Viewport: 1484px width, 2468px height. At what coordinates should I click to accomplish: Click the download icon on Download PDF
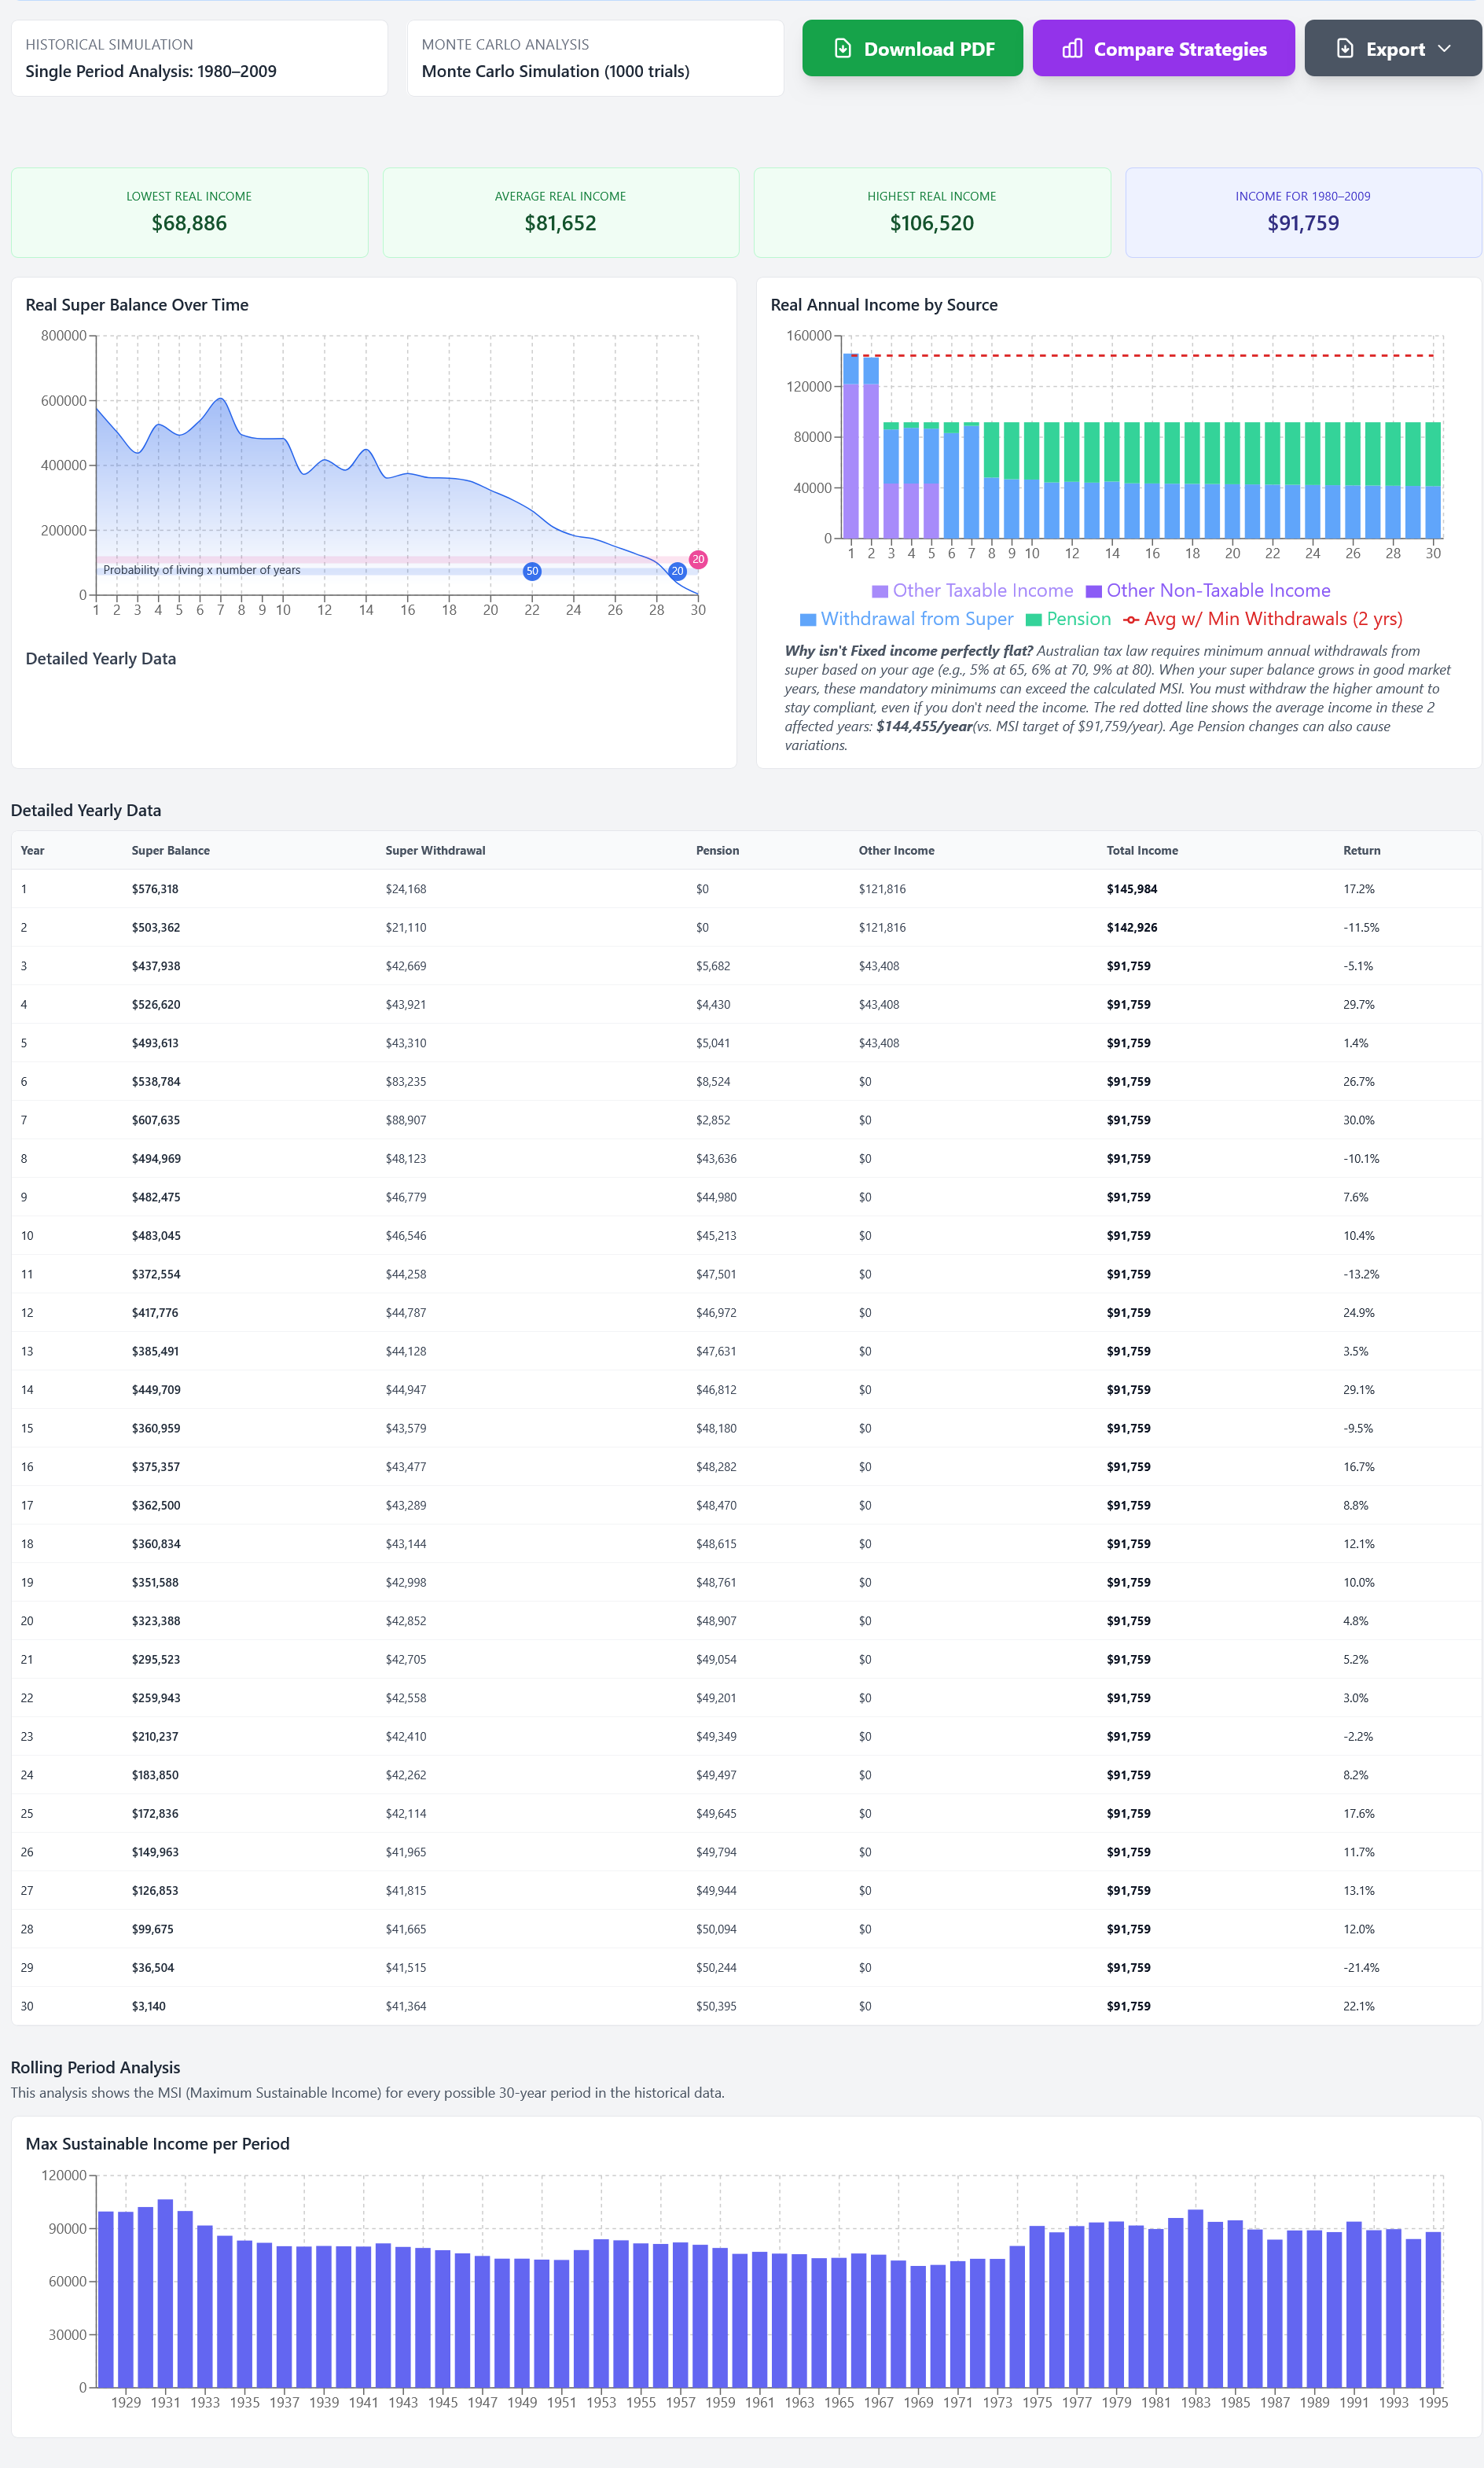pos(842,48)
